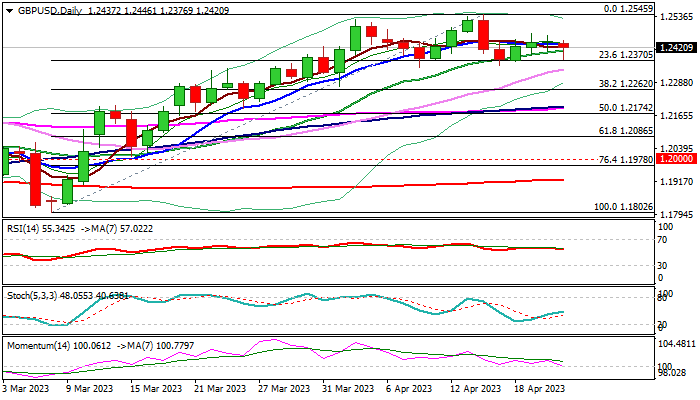Click the 1.19170 price axis label

[x=677, y=182]
